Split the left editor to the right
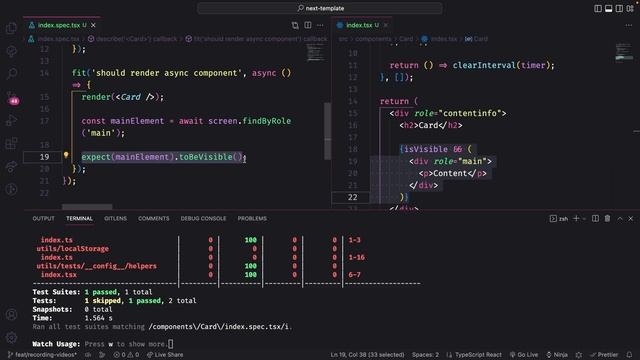Screen dimensions: 640x360 click(308, 25)
